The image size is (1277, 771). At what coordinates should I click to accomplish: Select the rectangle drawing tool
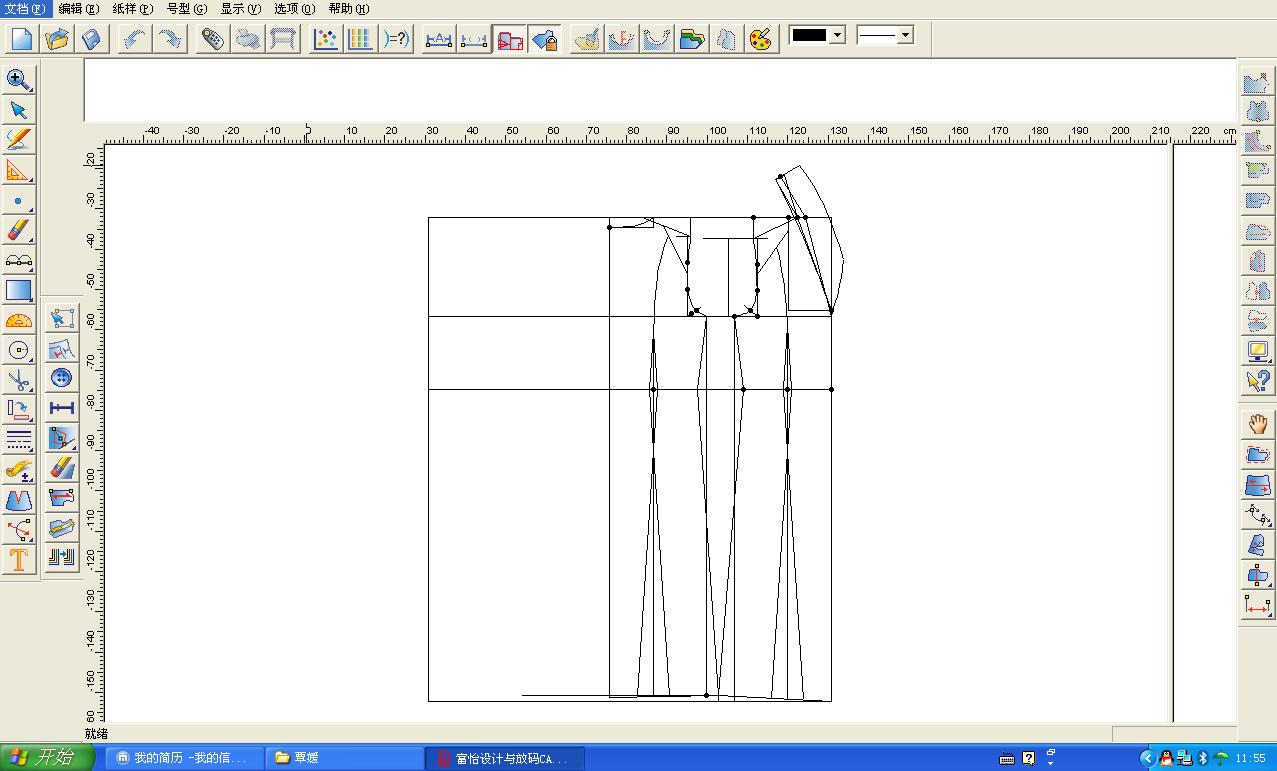click(18, 290)
